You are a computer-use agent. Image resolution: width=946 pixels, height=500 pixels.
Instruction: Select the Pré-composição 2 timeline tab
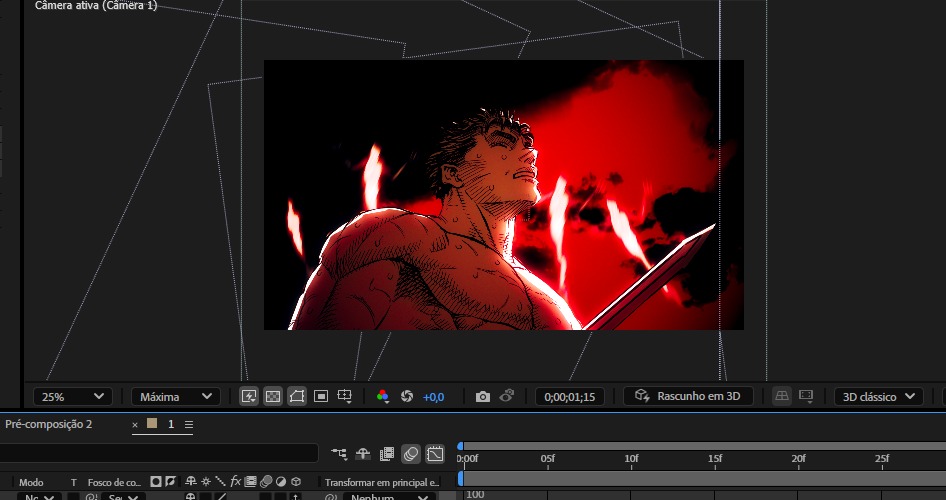click(x=48, y=424)
